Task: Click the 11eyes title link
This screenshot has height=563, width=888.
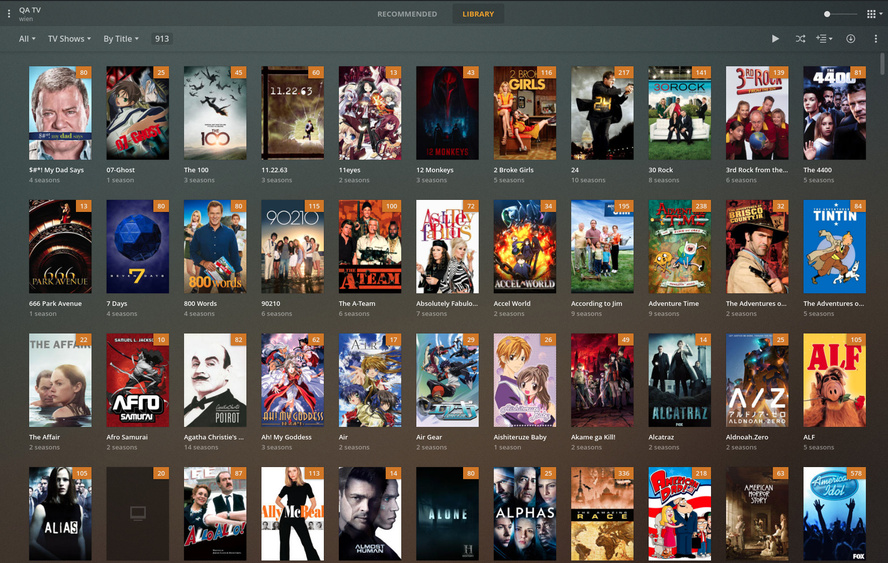Action: [x=349, y=170]
